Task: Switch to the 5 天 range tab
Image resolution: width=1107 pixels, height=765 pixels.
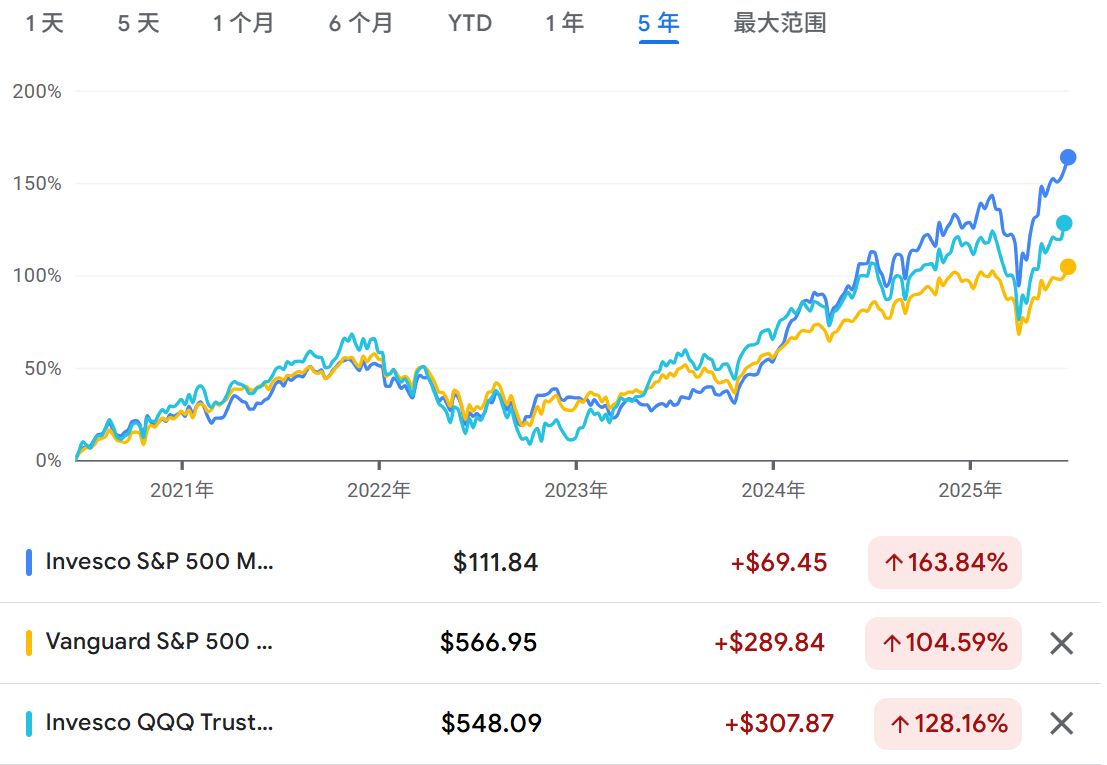Action: coord(138,23)
